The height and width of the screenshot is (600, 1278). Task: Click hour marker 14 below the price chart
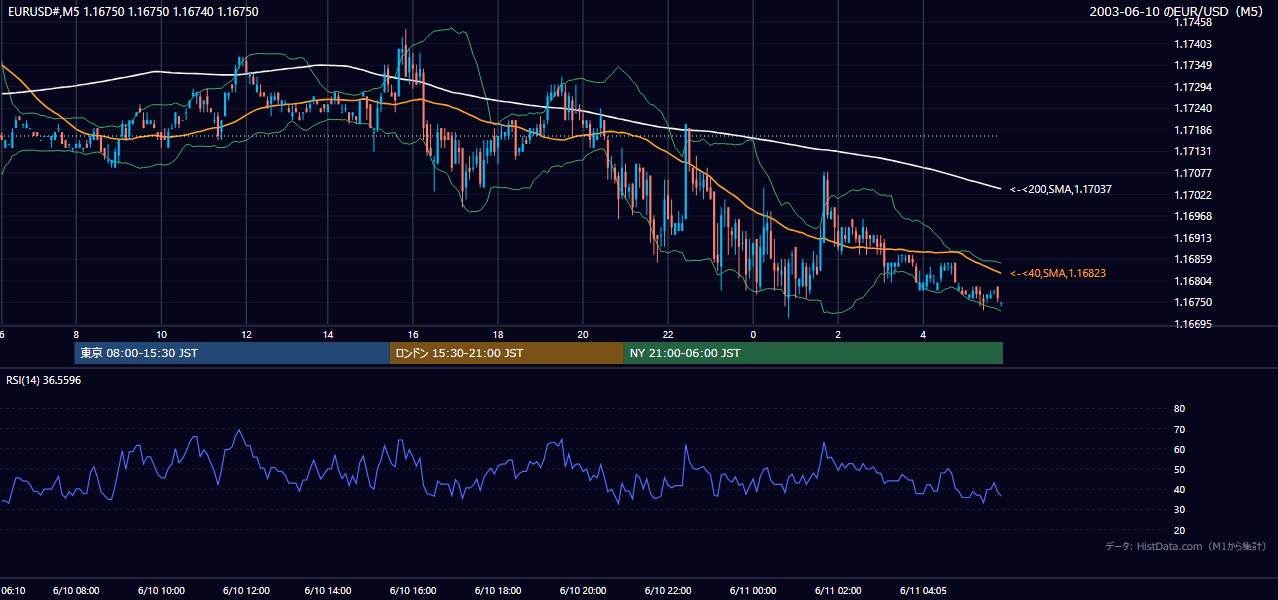pyautogui.click(x=328, y=334)
